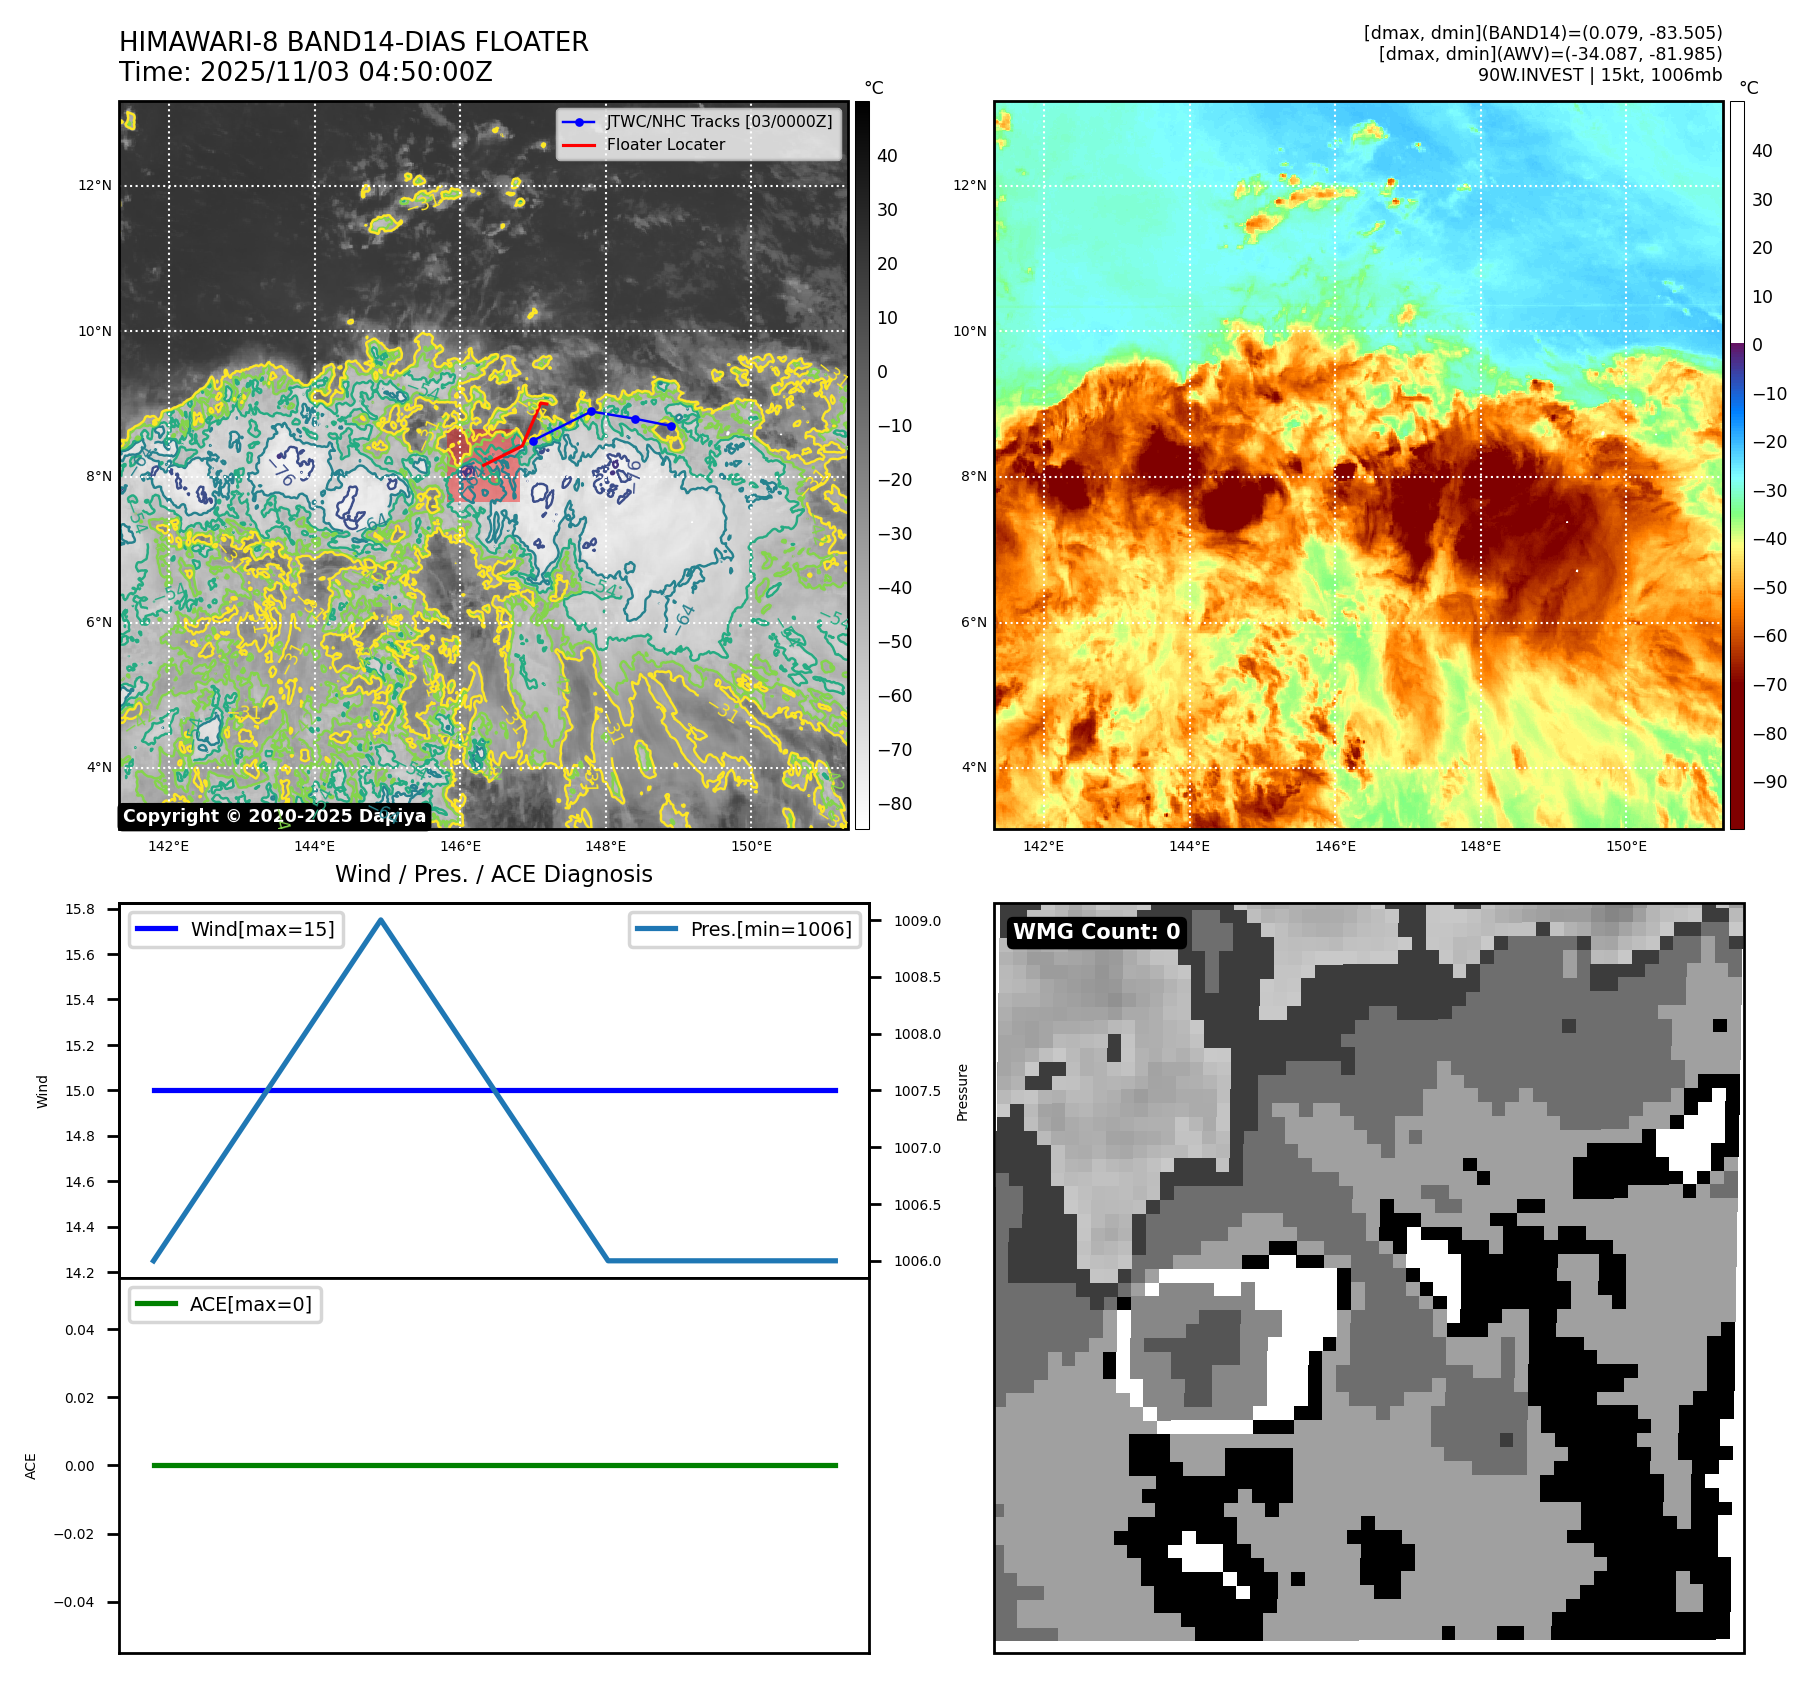Click the grayscale BAND14 temperature colorbar
Viewport: 1813px width, 1690px height.
(x=862, y=465)
